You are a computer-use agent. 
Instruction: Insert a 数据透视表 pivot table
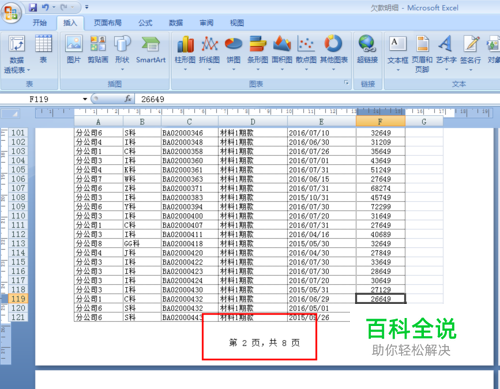click(x=17, y=53)
